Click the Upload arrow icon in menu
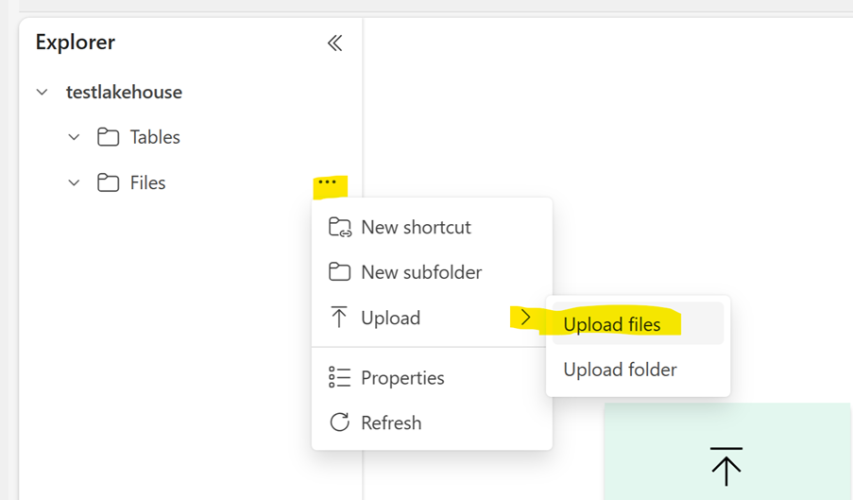Image resolution: width=853 pixels, height=500 pixels. [x=340, y=318]
